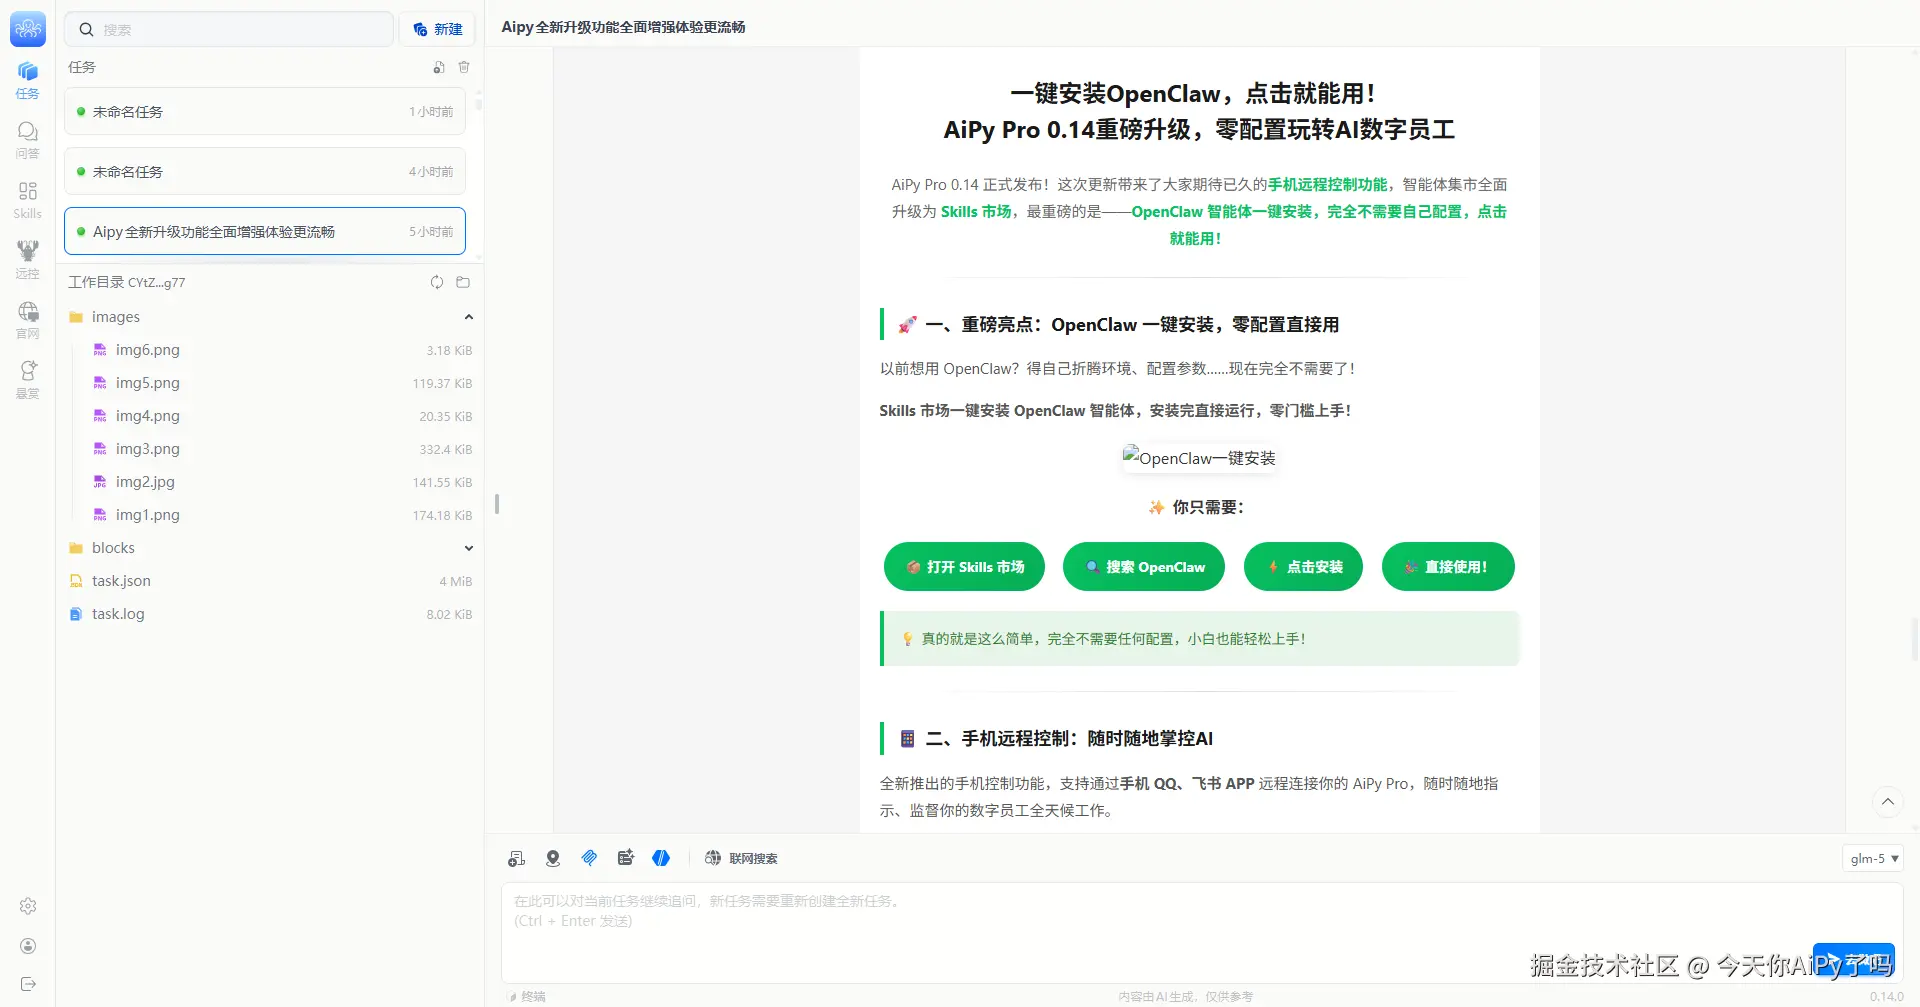Image resolution: width=1920 pixels, height=1007 pixels.
Task: Click the img2.jpg file type icon
Action: coord(100,482)
